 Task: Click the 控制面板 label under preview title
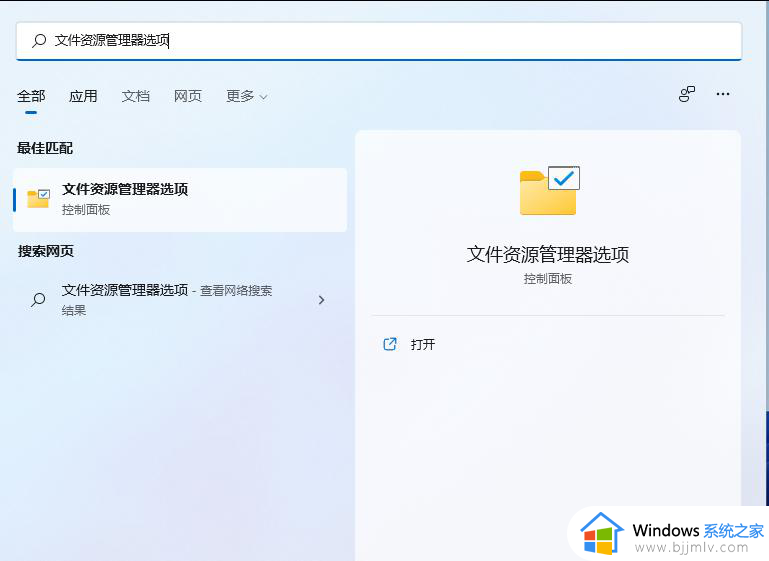[x=548, y=279]
